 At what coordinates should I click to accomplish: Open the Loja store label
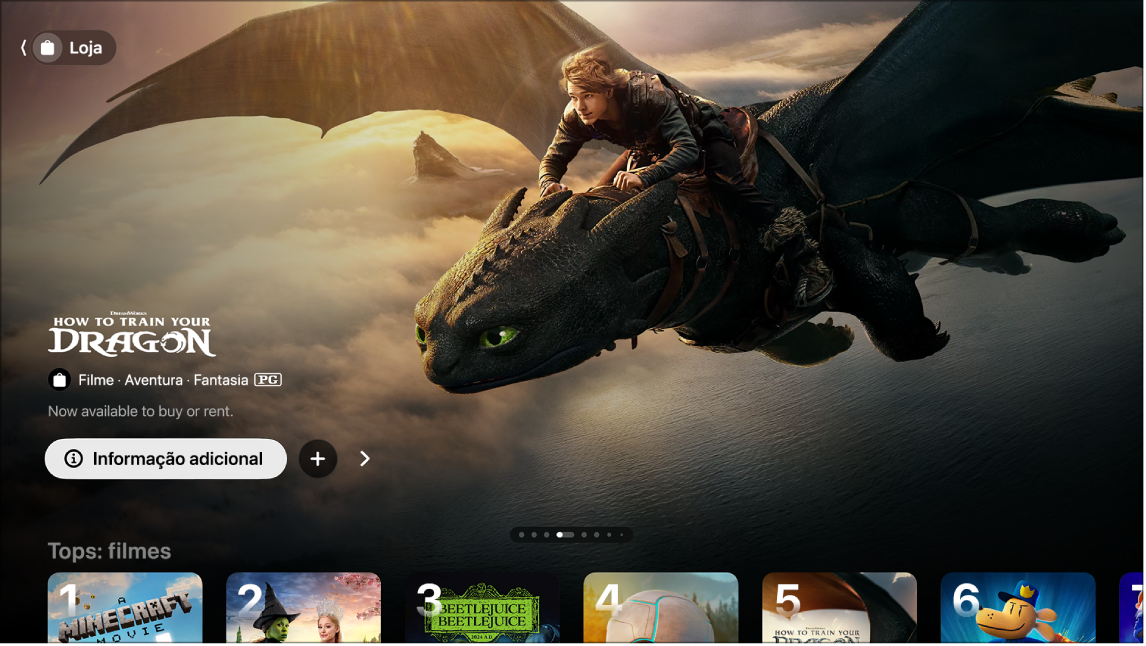pyautogui.click(x=86, y=48)
